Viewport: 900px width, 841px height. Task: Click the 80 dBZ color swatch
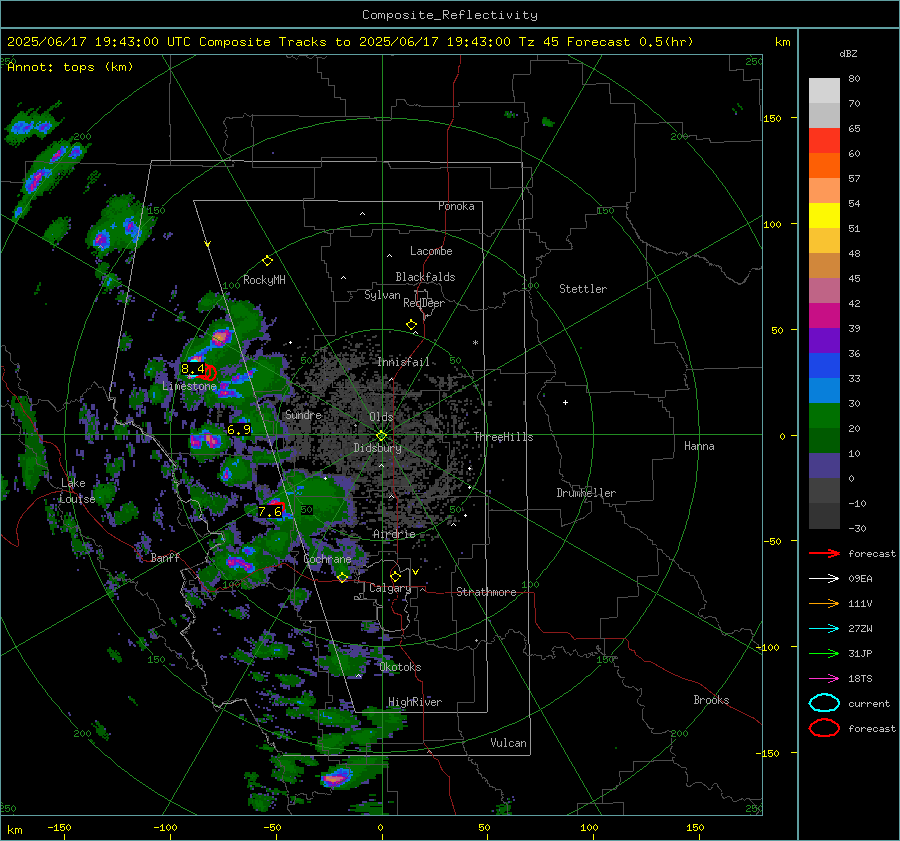824,90
